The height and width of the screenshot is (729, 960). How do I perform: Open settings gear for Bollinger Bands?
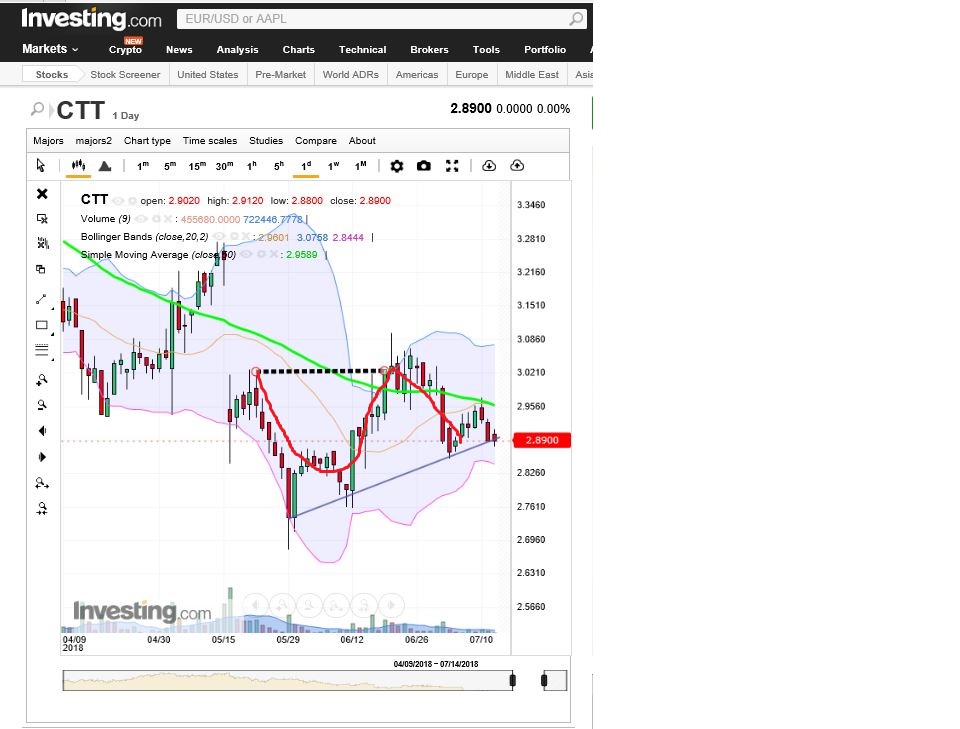click(x=234, y=237)
